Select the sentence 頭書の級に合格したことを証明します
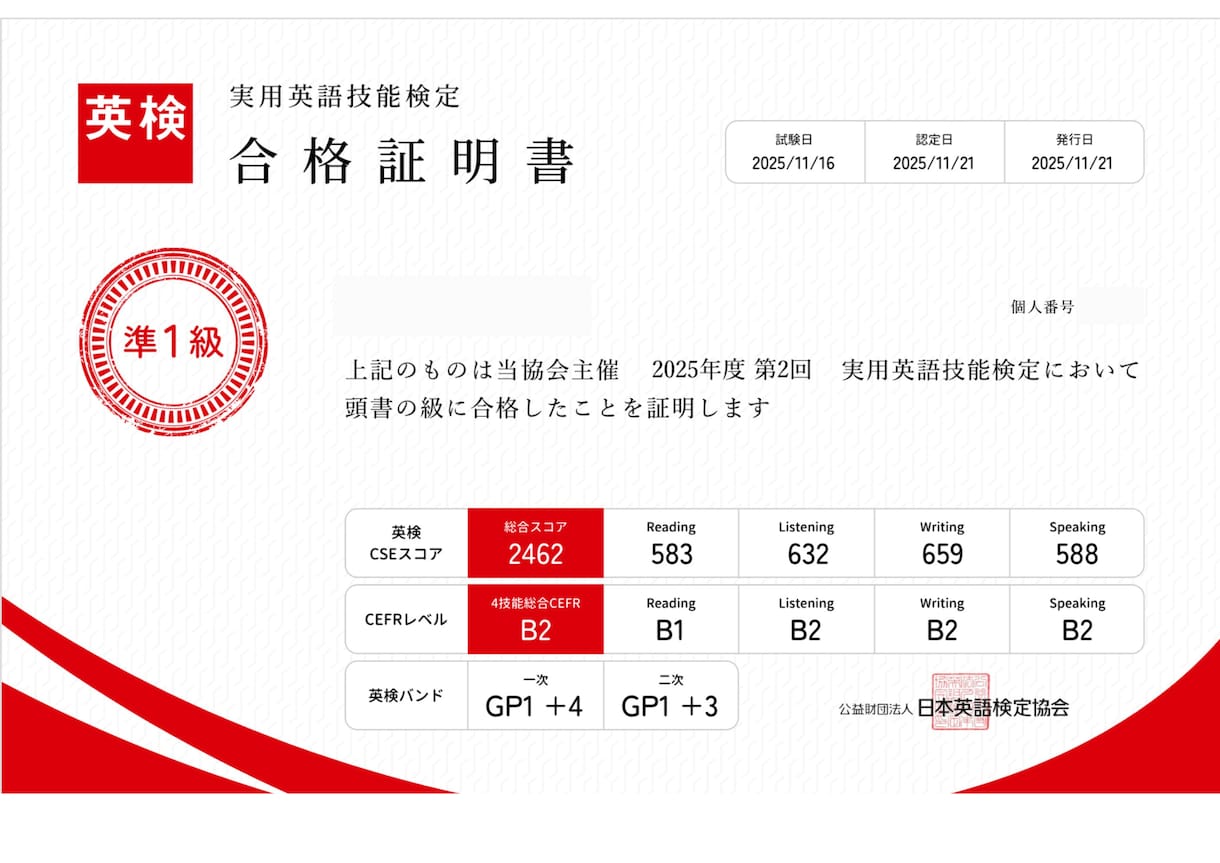The image size is (1220, 863). click(x=558, y=408)
